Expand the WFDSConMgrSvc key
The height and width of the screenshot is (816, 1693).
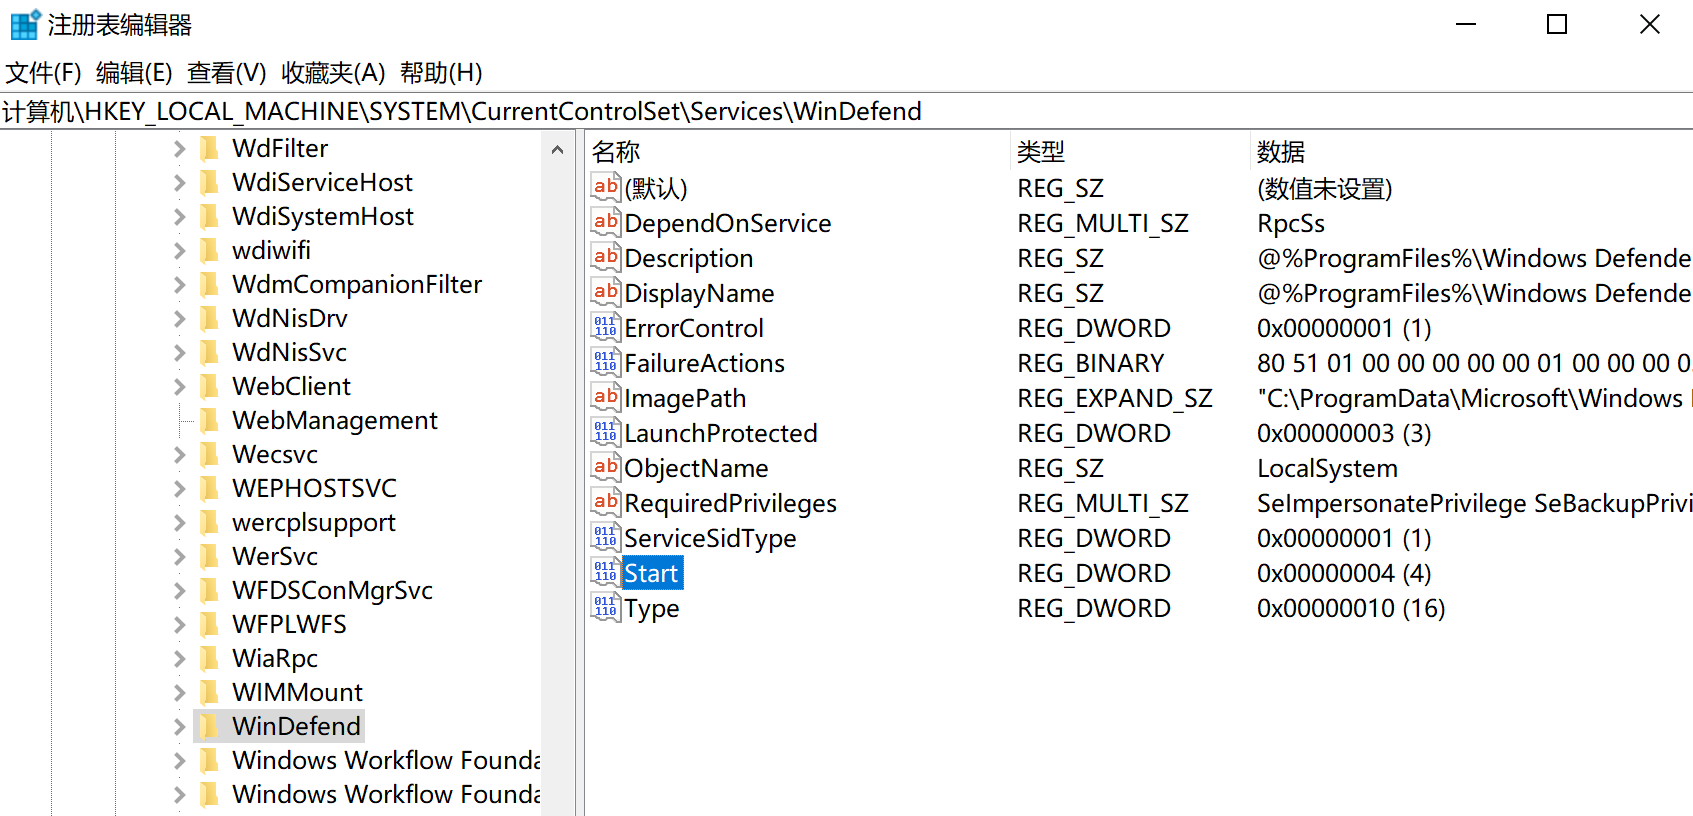point(179,590)
